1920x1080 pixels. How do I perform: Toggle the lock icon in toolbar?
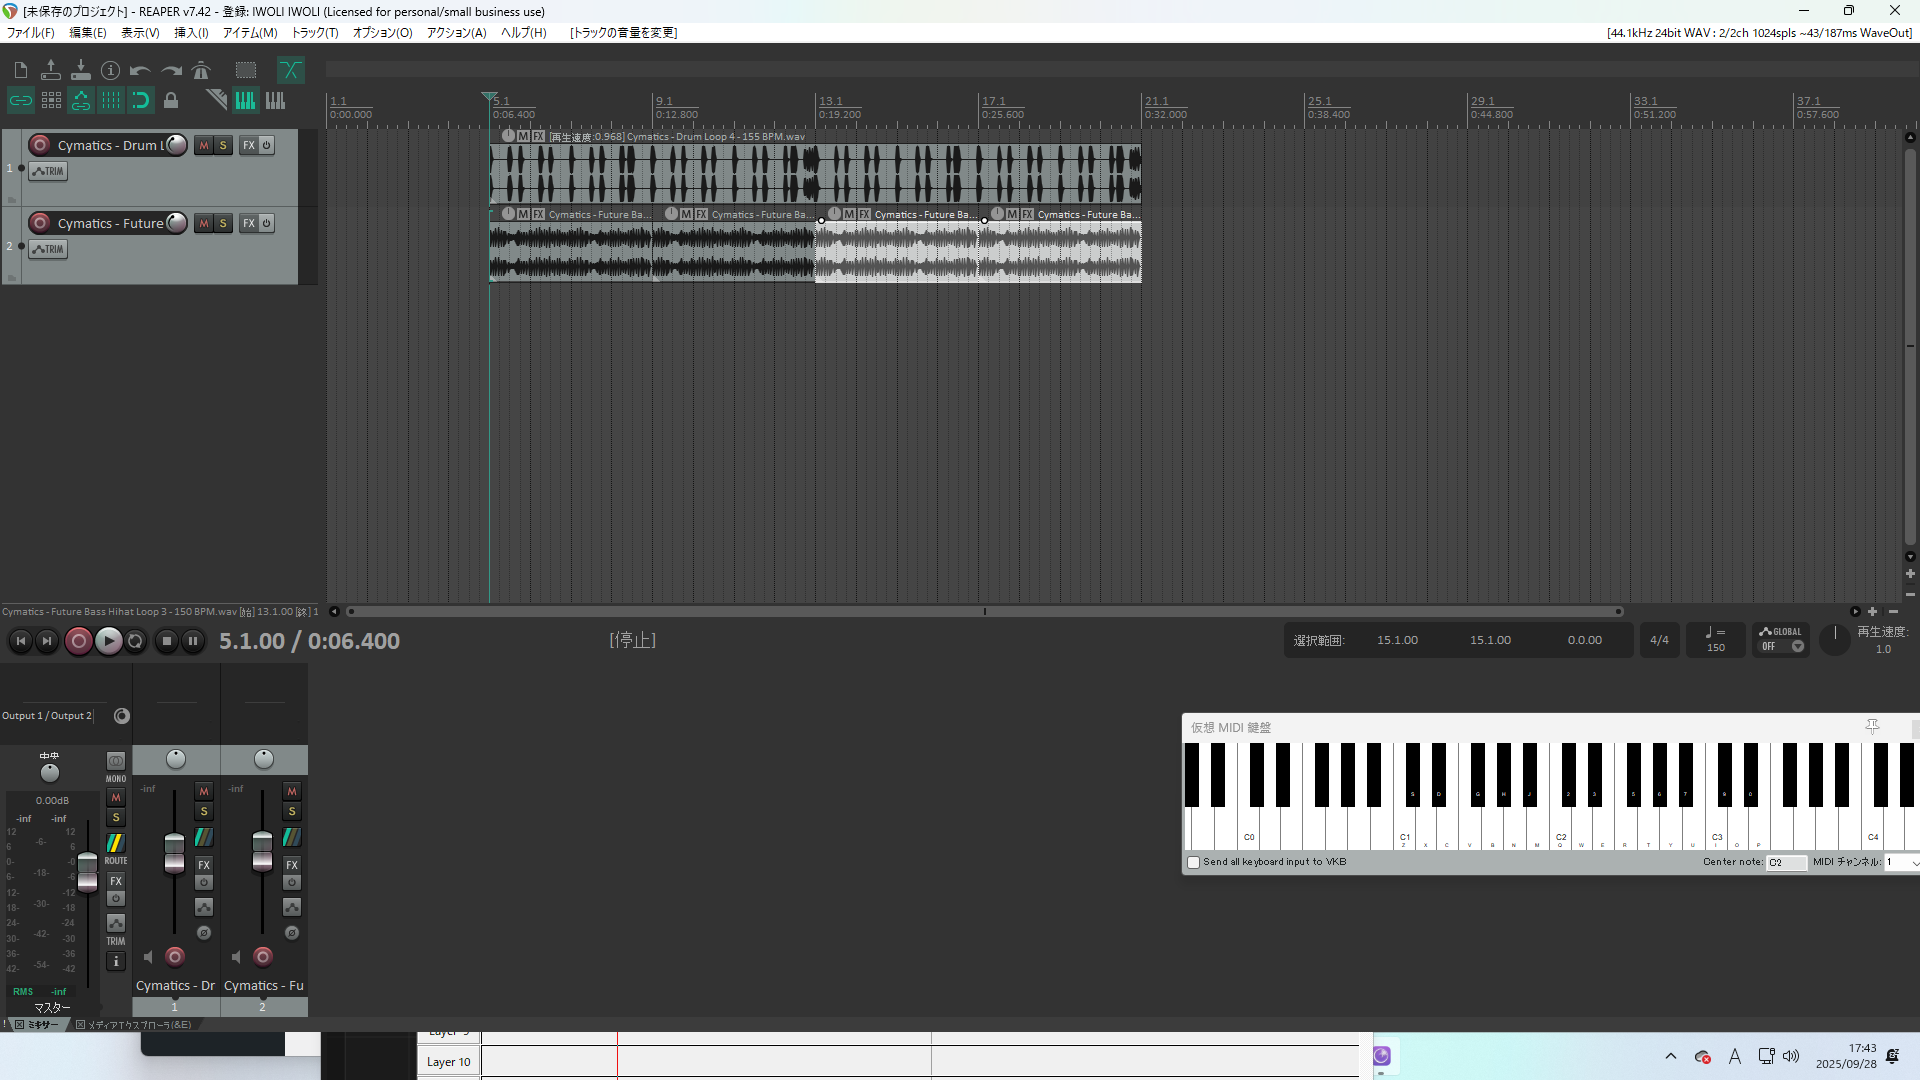pos(171,100)
